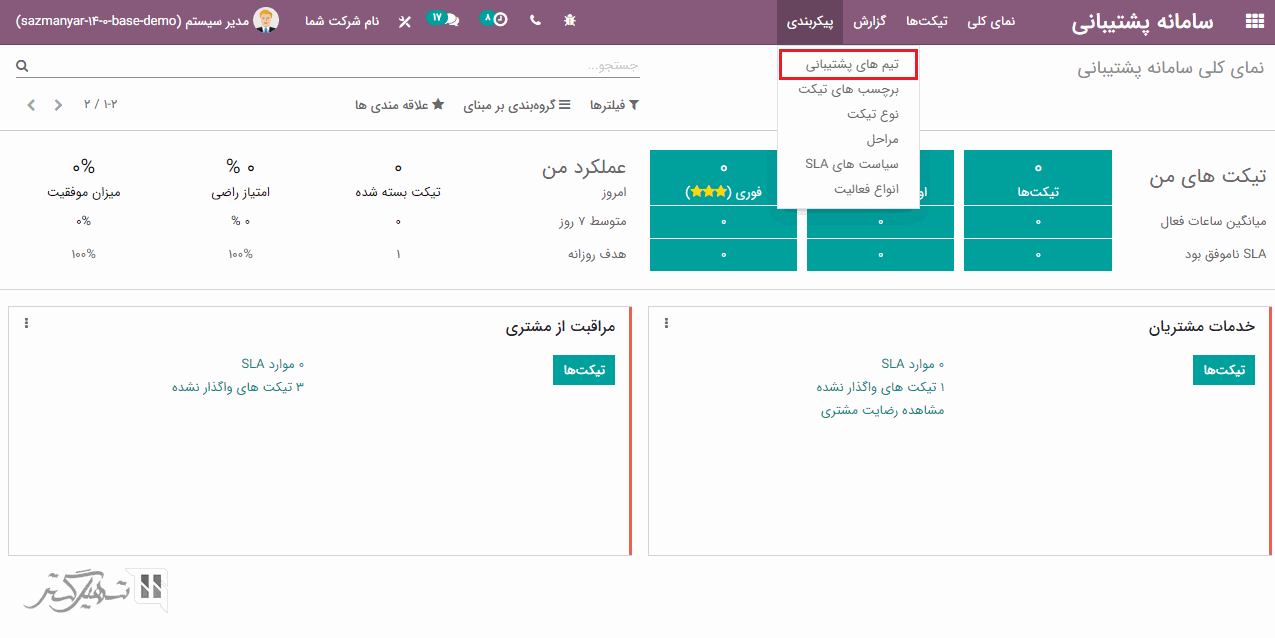Image resolution: width=1275 pixels, height=638 pixels.
Task: Select تیم های پشتیبانی menu entry
Action: point(848,64)
